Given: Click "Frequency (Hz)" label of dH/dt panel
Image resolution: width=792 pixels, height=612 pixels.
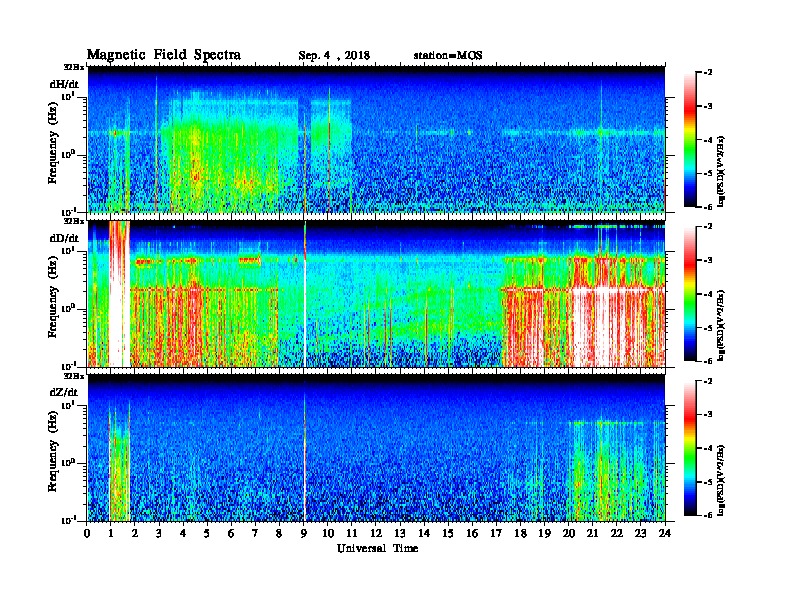Looking at the screenshot, I should point(53,143).
